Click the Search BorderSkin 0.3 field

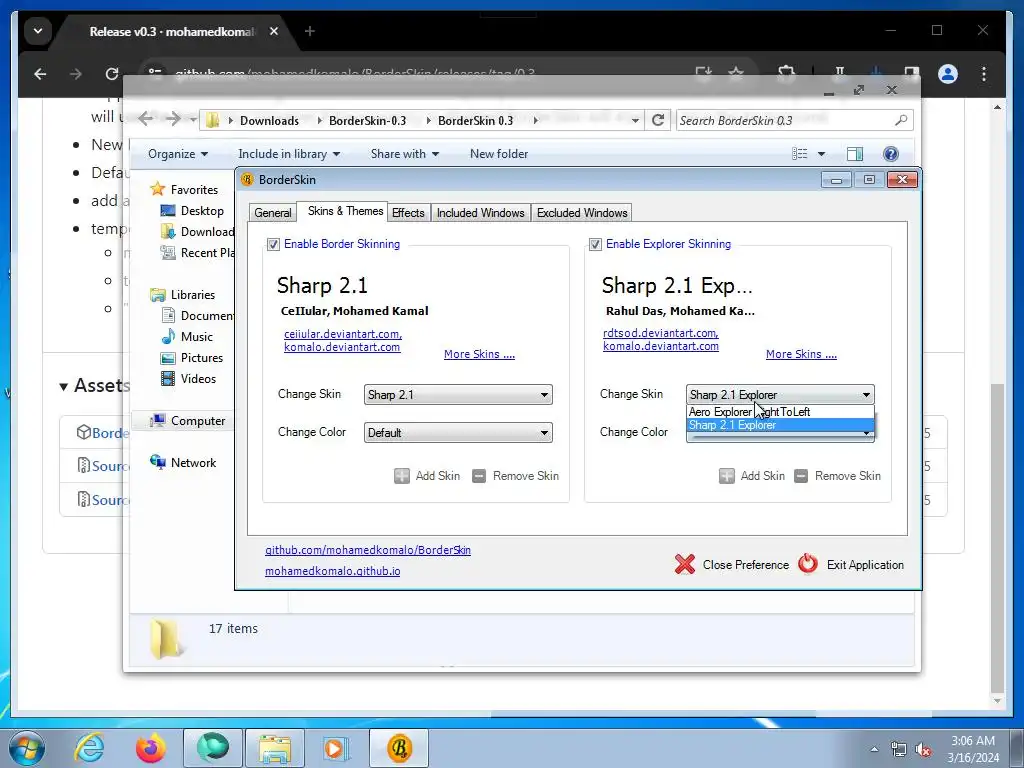pos(793,120)
